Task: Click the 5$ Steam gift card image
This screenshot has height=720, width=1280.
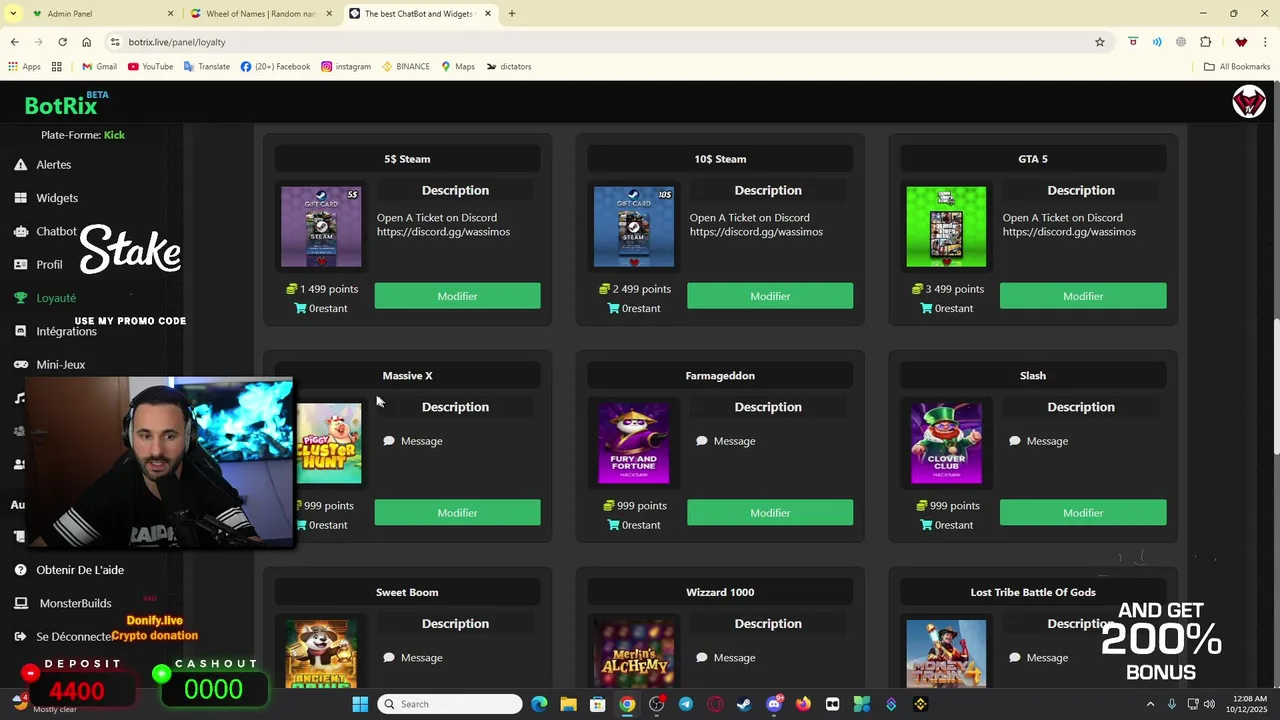Action: click(321, 227)
